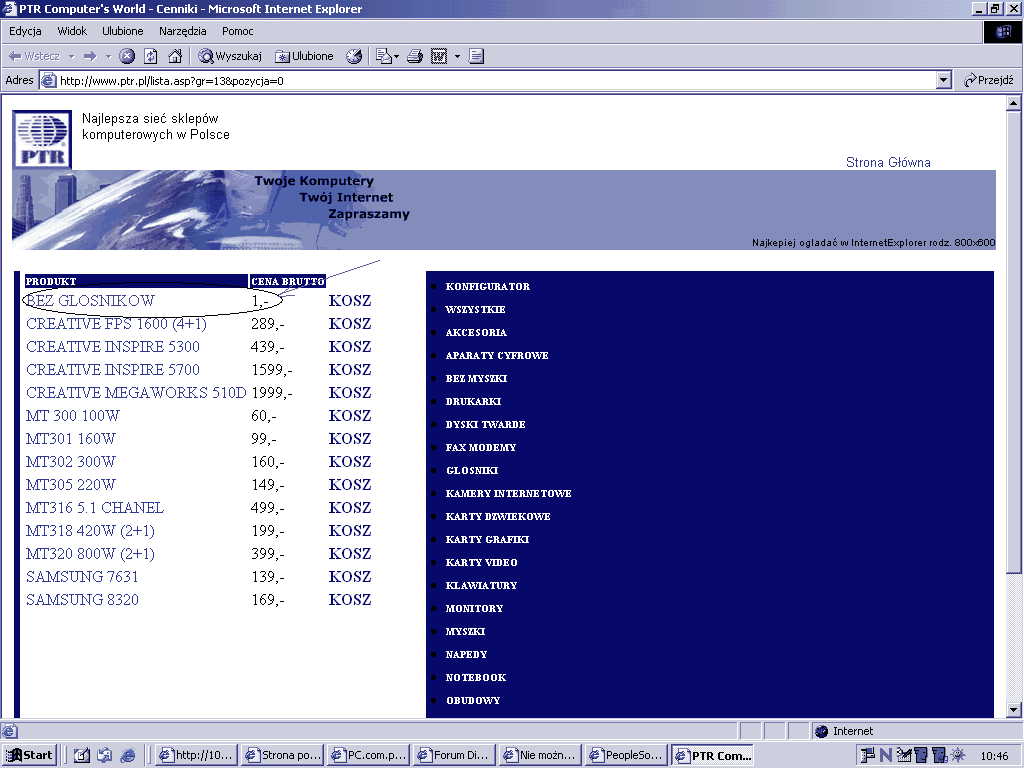
Task: Open the WSZYSTKIE category
Action: click(475, 310)
